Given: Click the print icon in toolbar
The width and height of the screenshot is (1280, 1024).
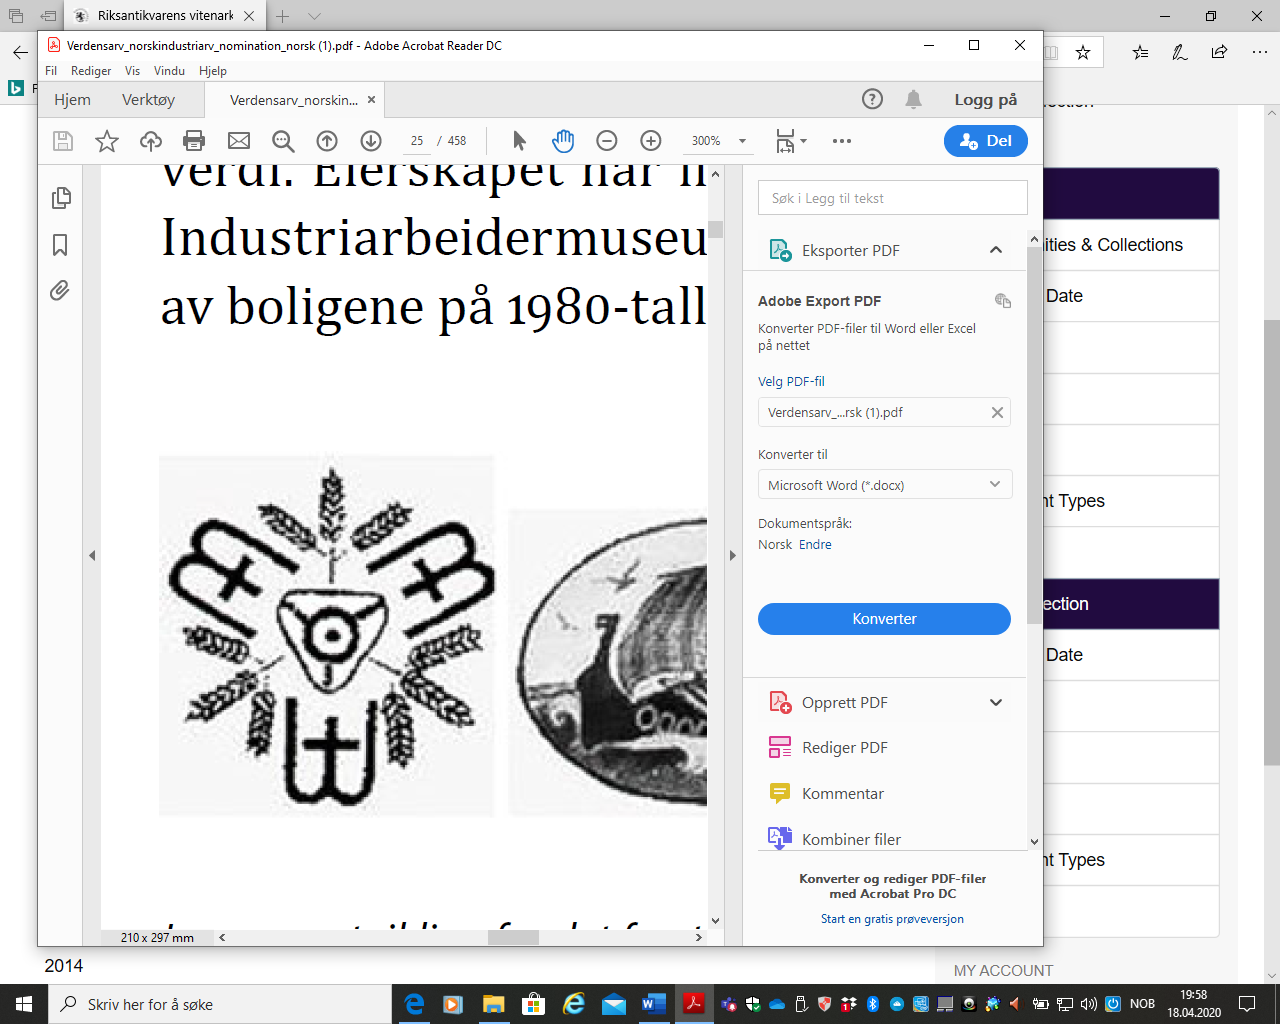Looking at the screenshot, I should click(x=194, y=141).
